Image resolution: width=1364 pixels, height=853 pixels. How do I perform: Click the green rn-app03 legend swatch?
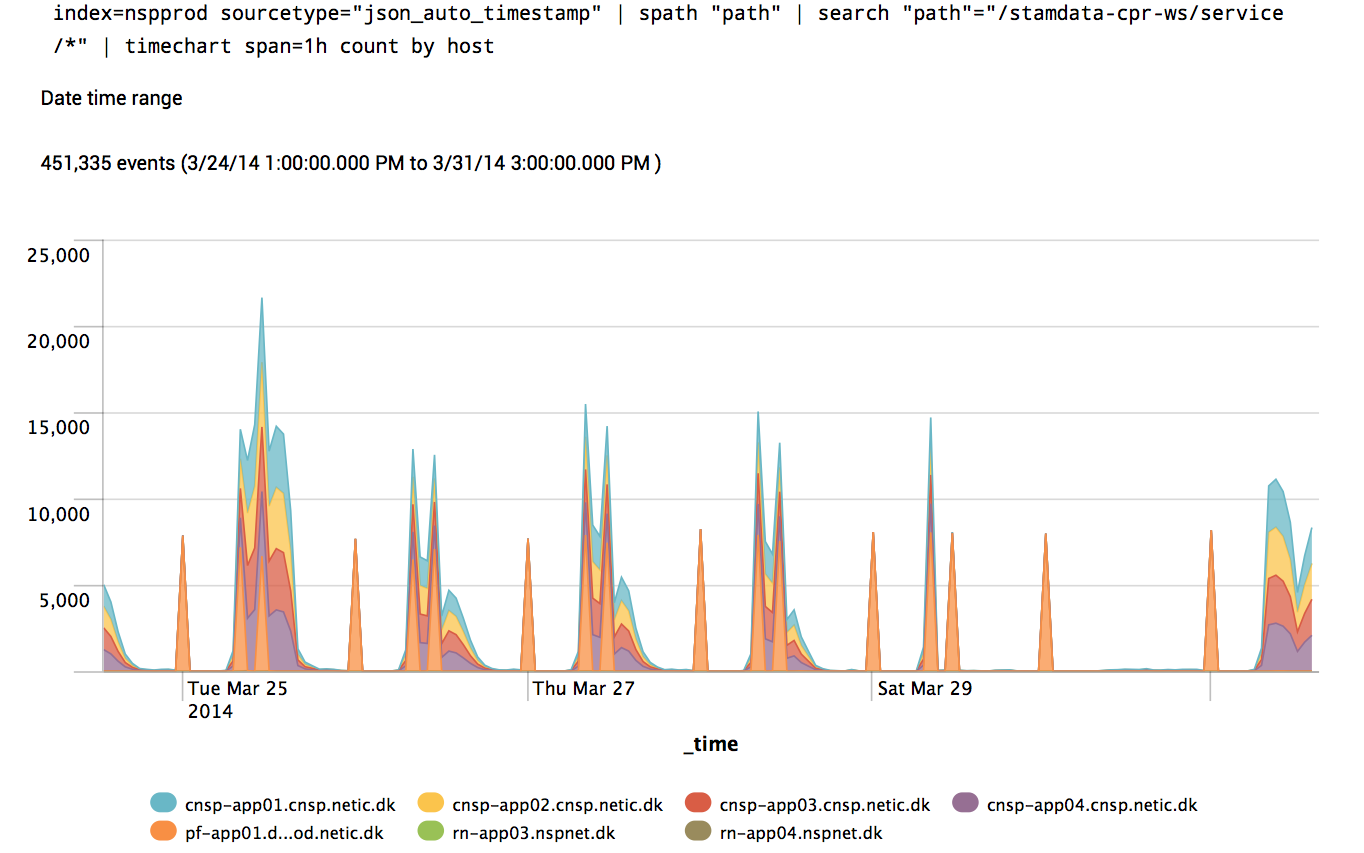[431, 830]
